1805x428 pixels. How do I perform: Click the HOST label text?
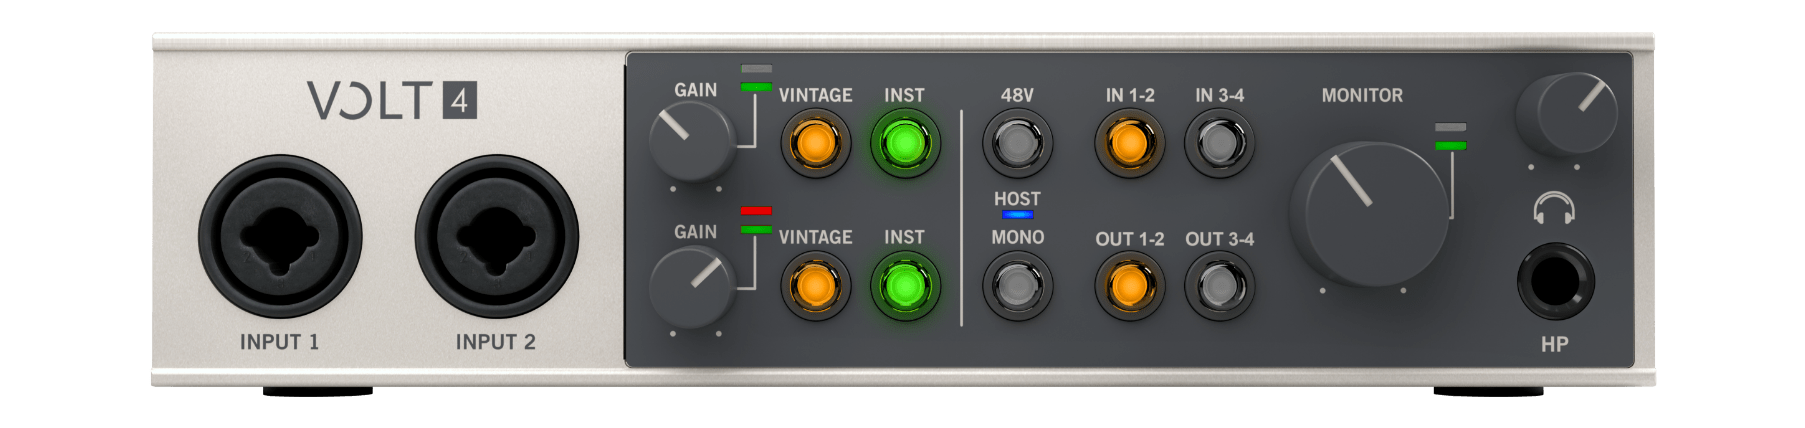[1017, 199]
